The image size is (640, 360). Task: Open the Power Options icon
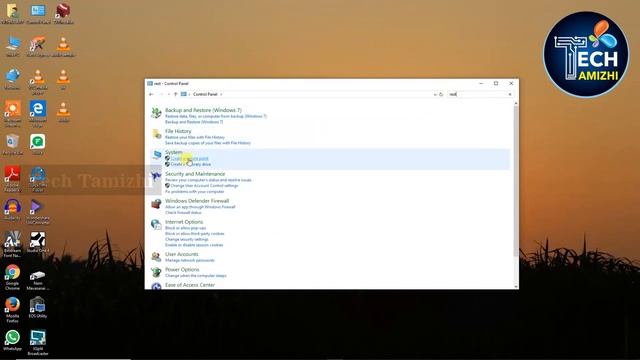(156, 272)
